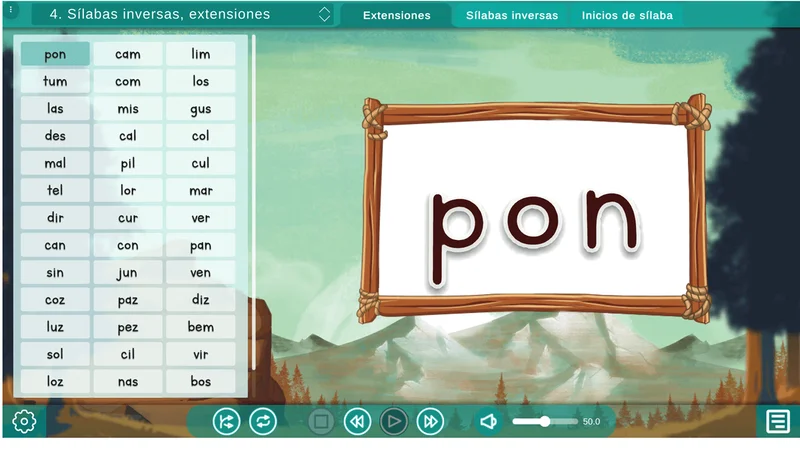
Task: Pick the syllable 'pil'
Action: click(128, 163)
